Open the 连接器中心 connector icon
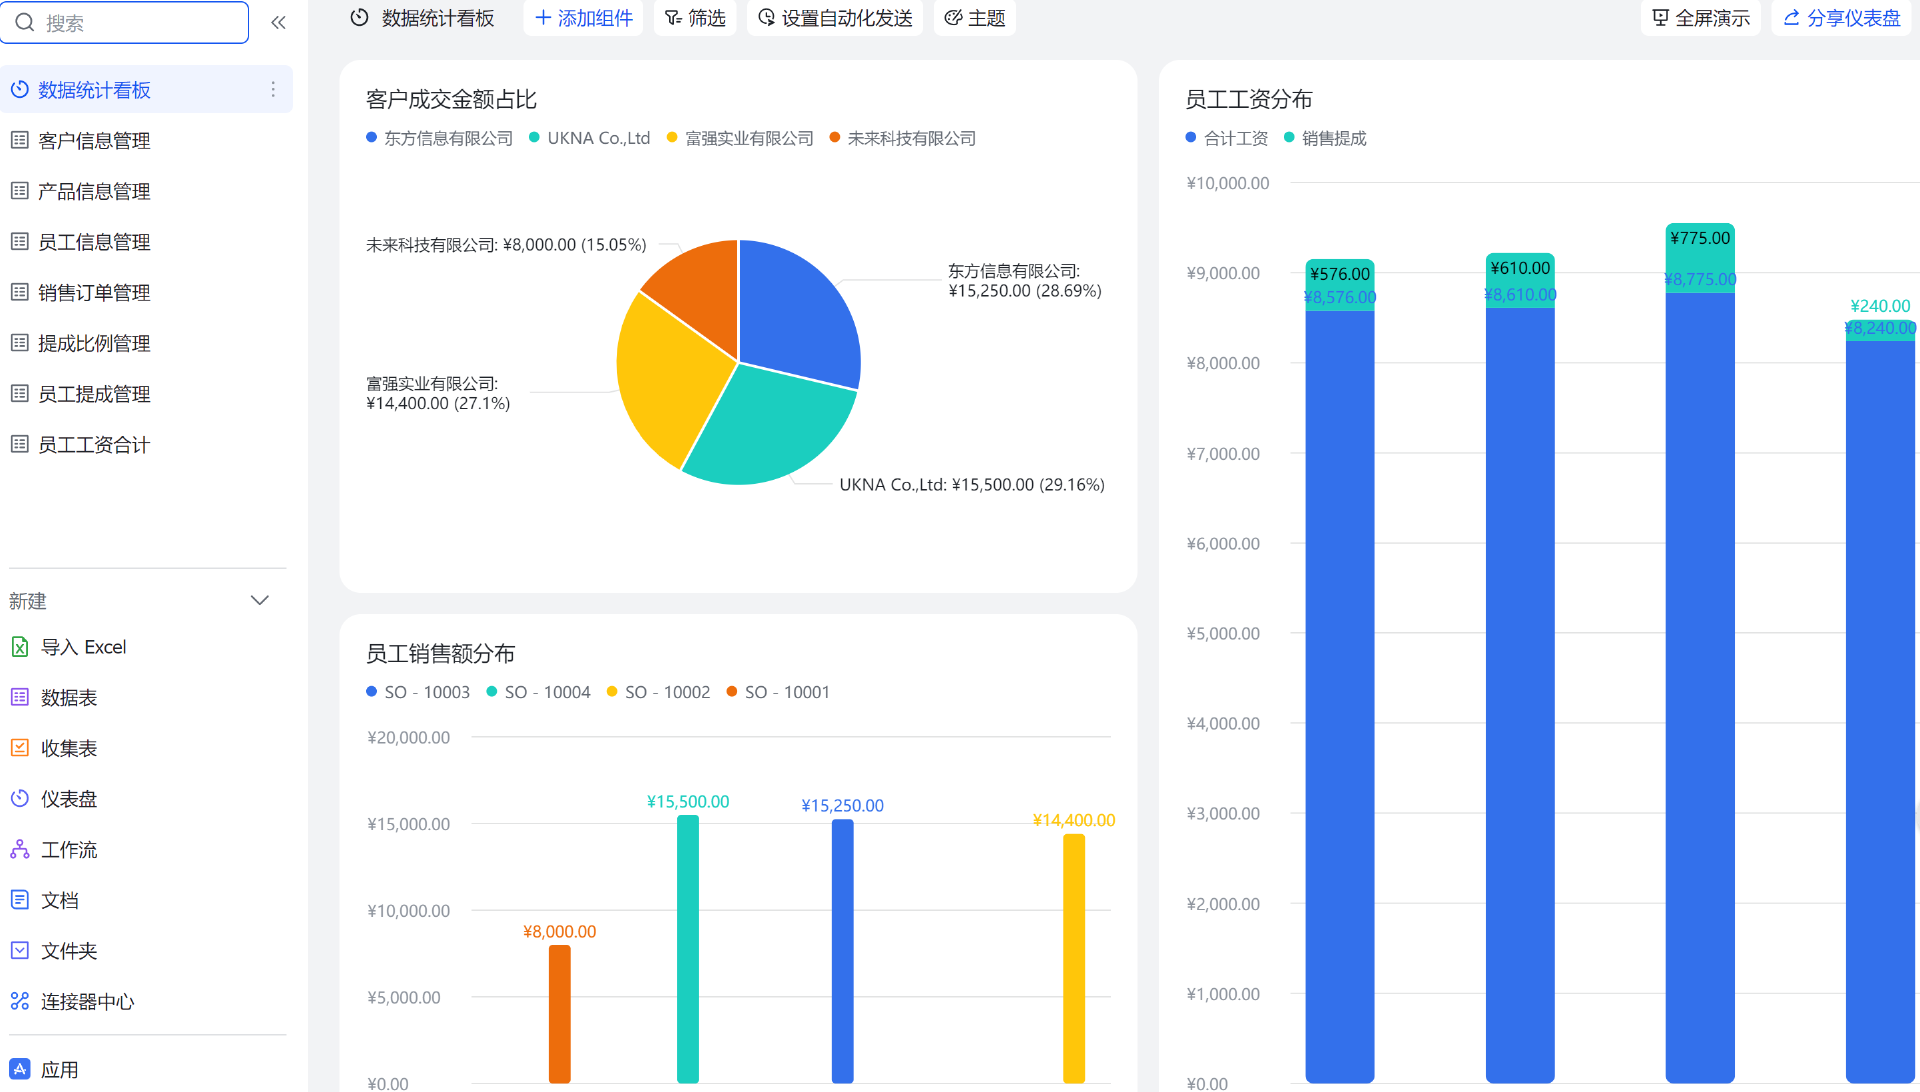 20,1001
